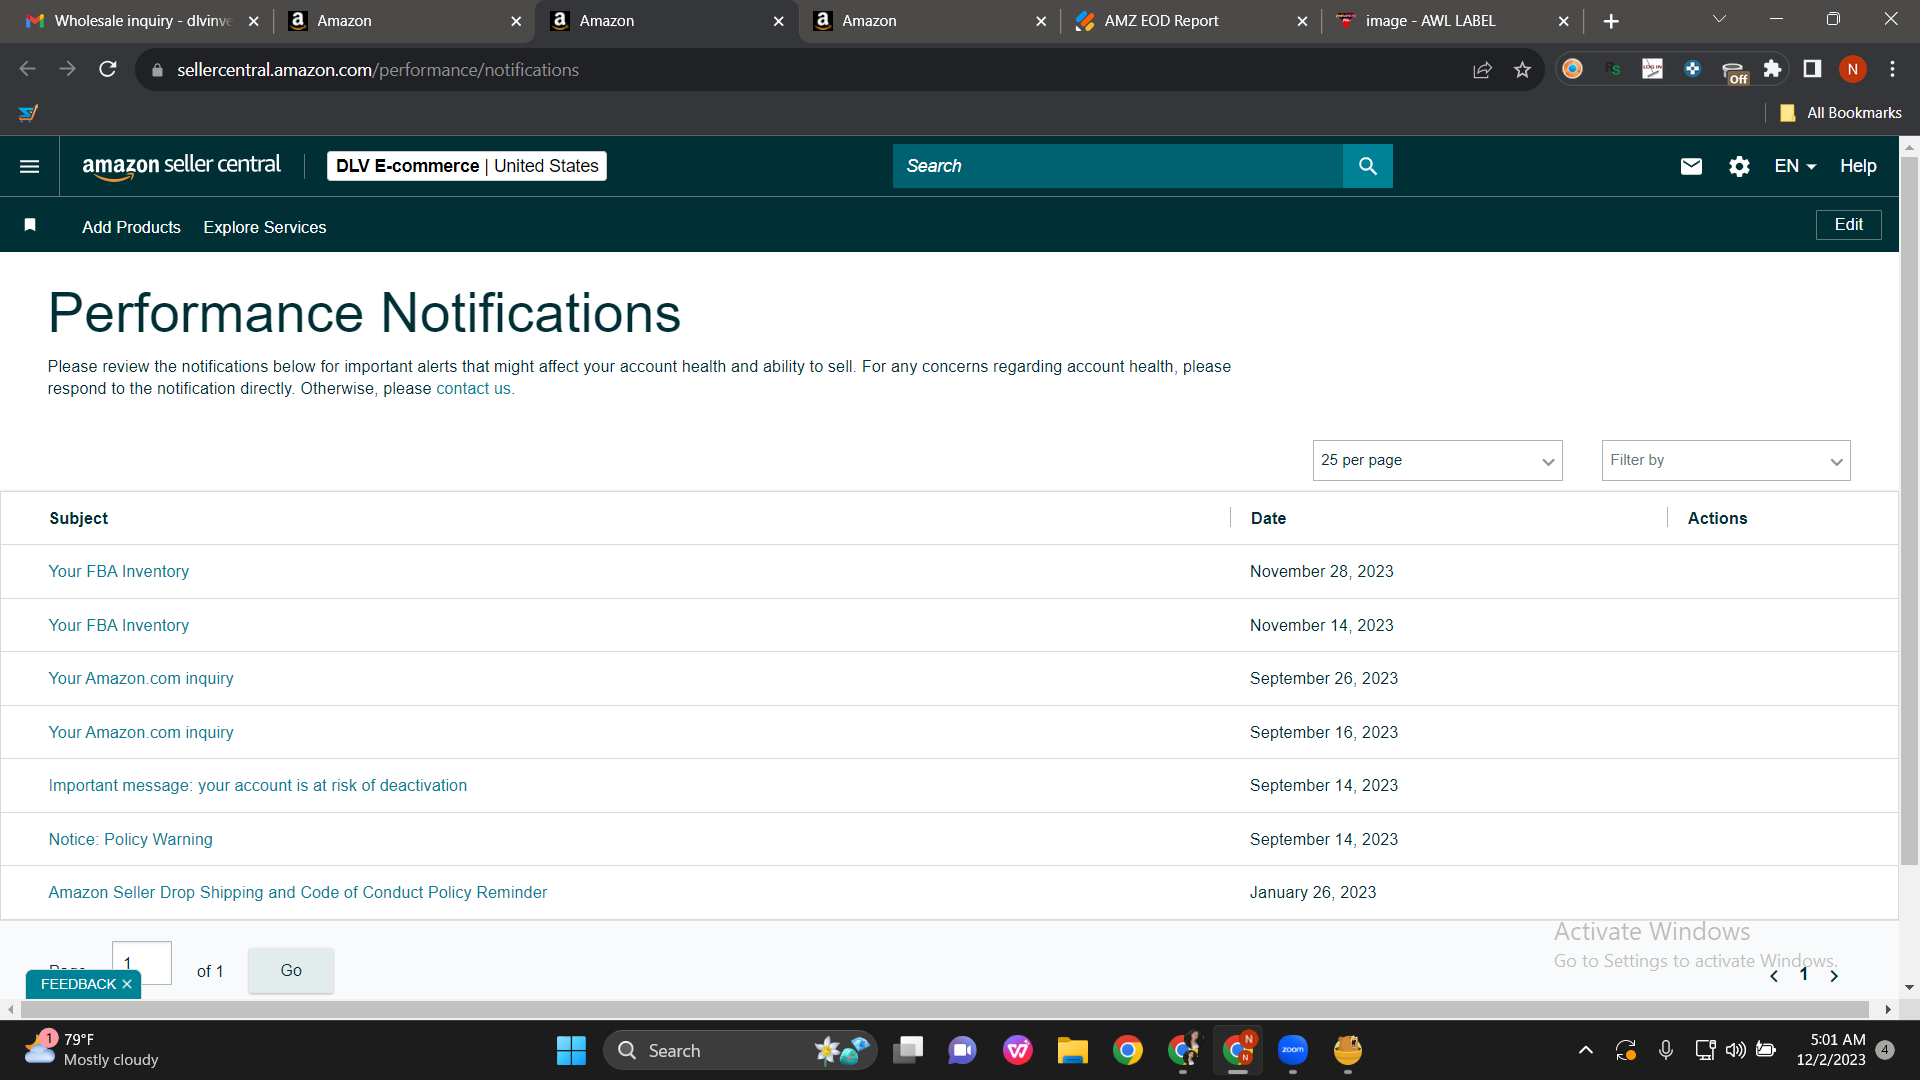Open buyer messages envelope icon
The width and height of the screenshot is (1920, 1080).
pos(1691,166)
